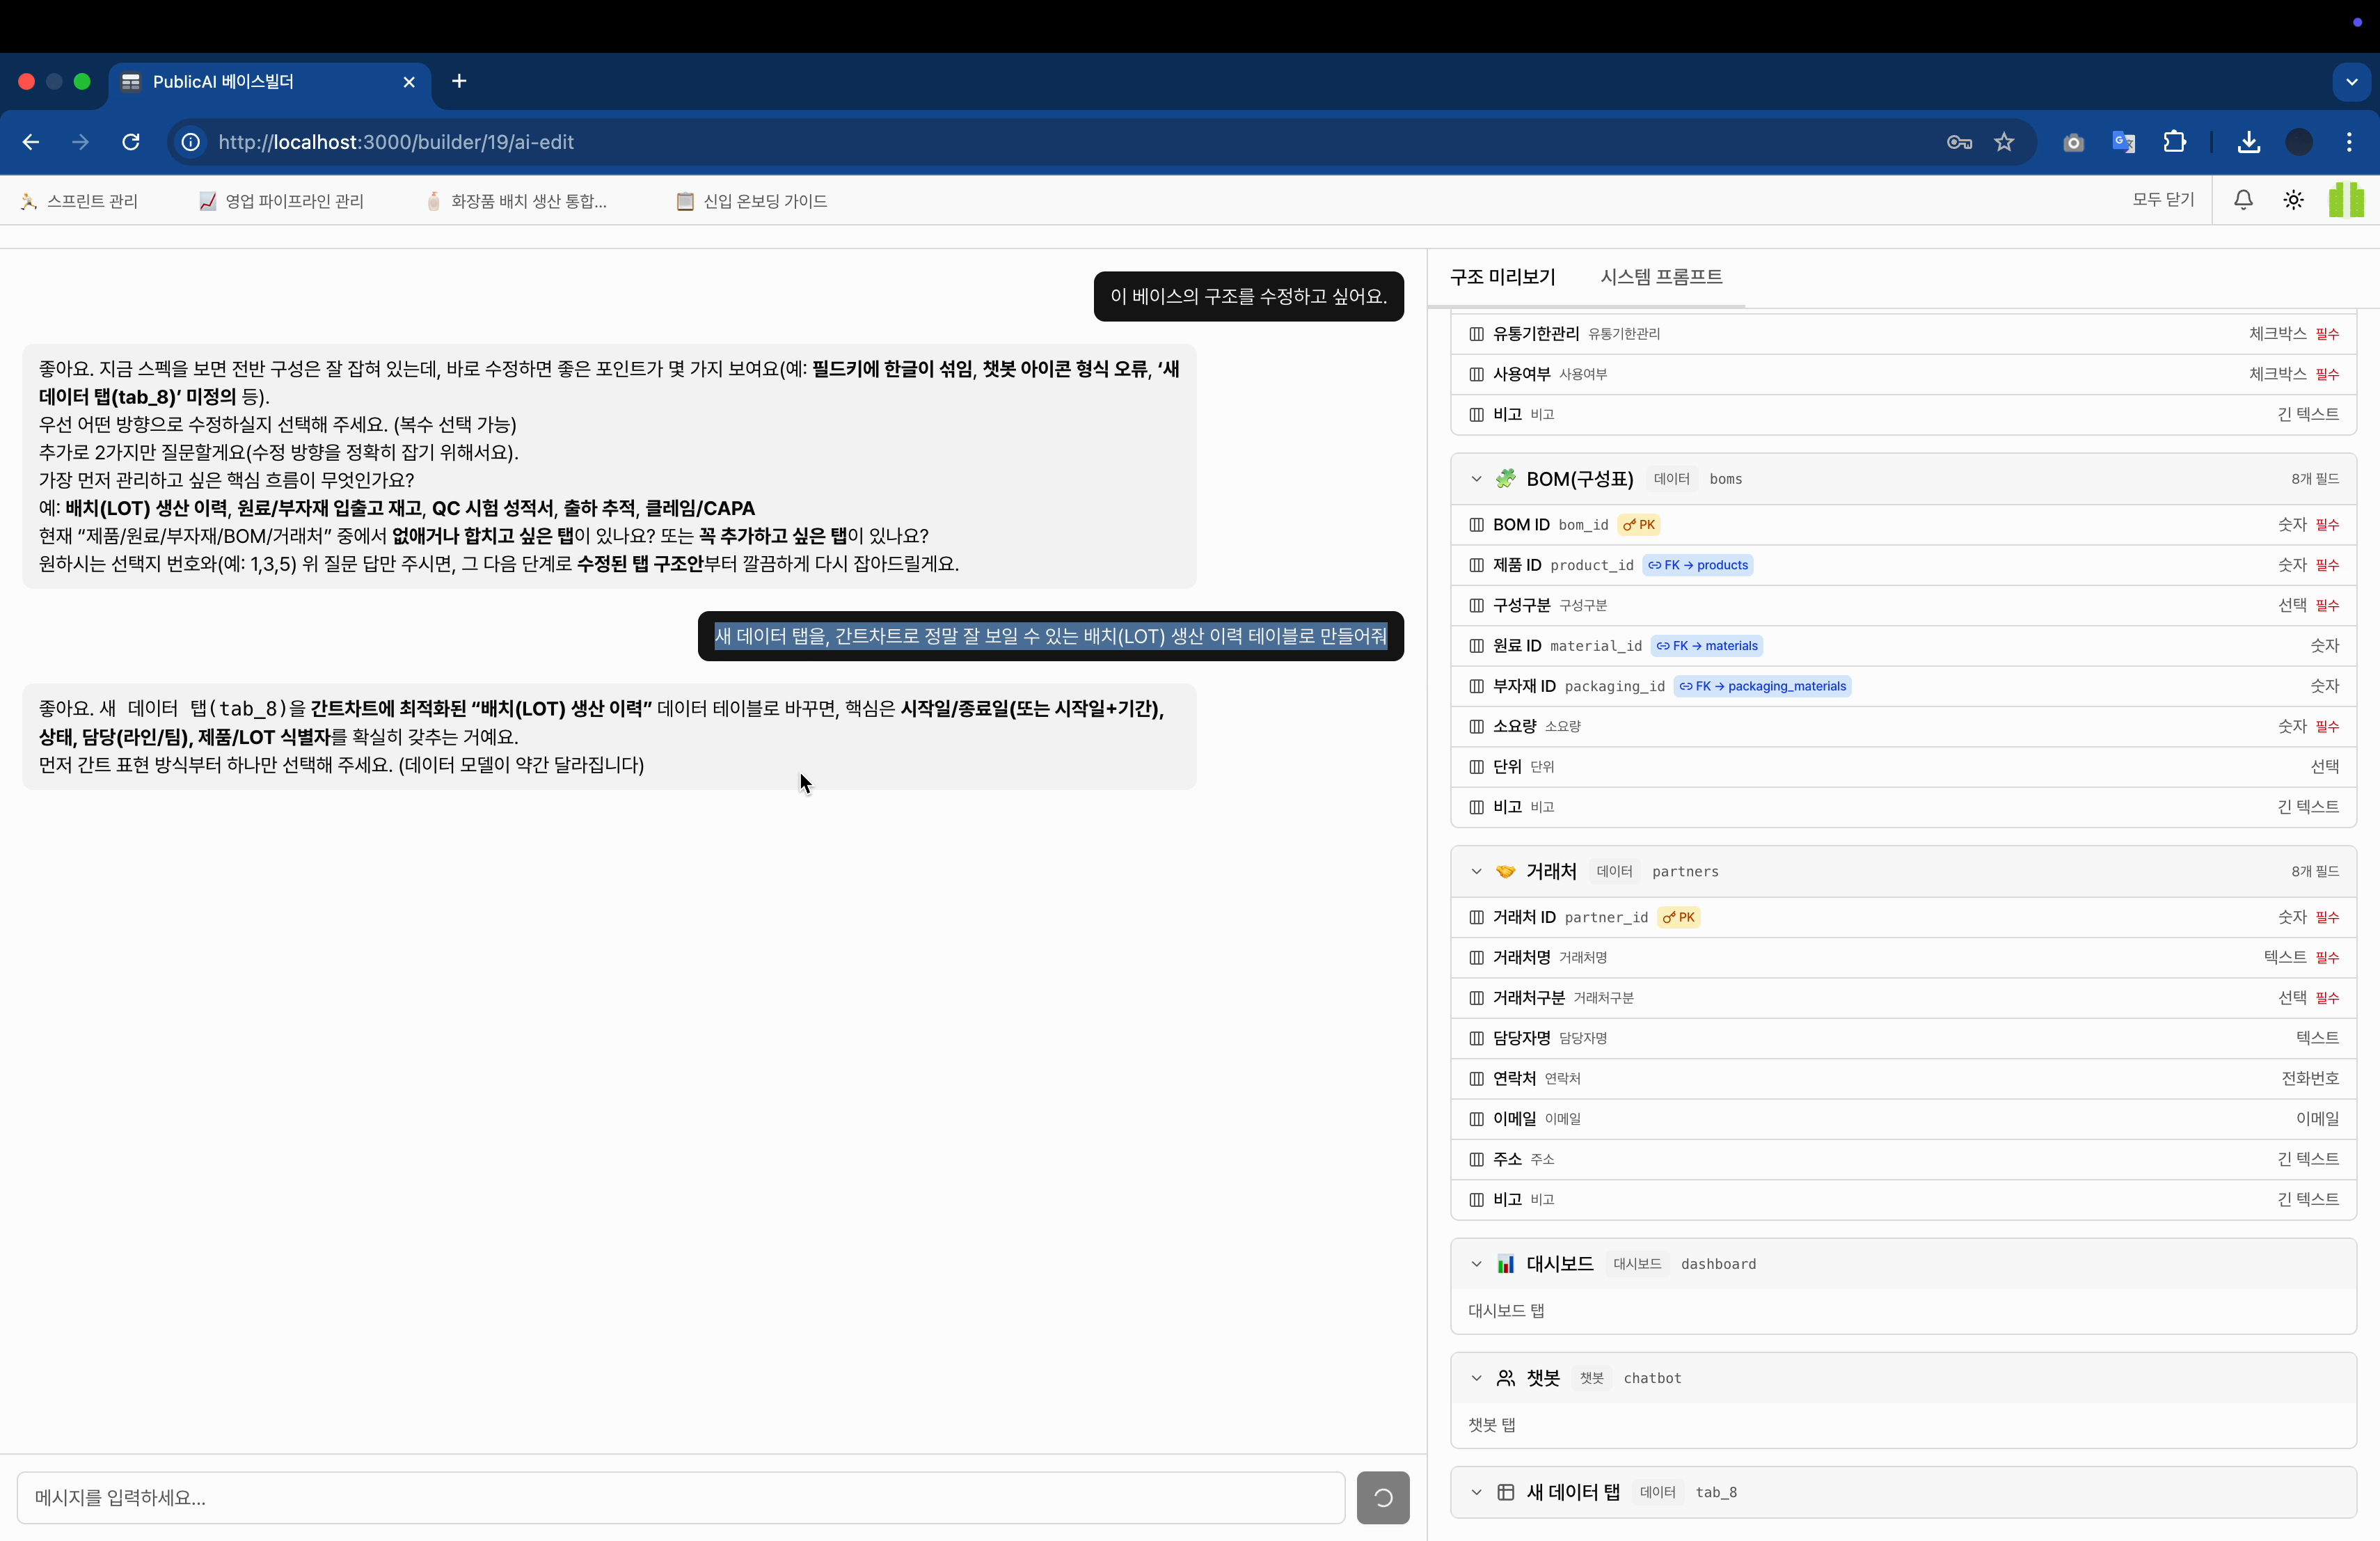Click the 모두 닫기 button
The height and width of the screenshot is (1541, 2380).
tap(2162, 200)
